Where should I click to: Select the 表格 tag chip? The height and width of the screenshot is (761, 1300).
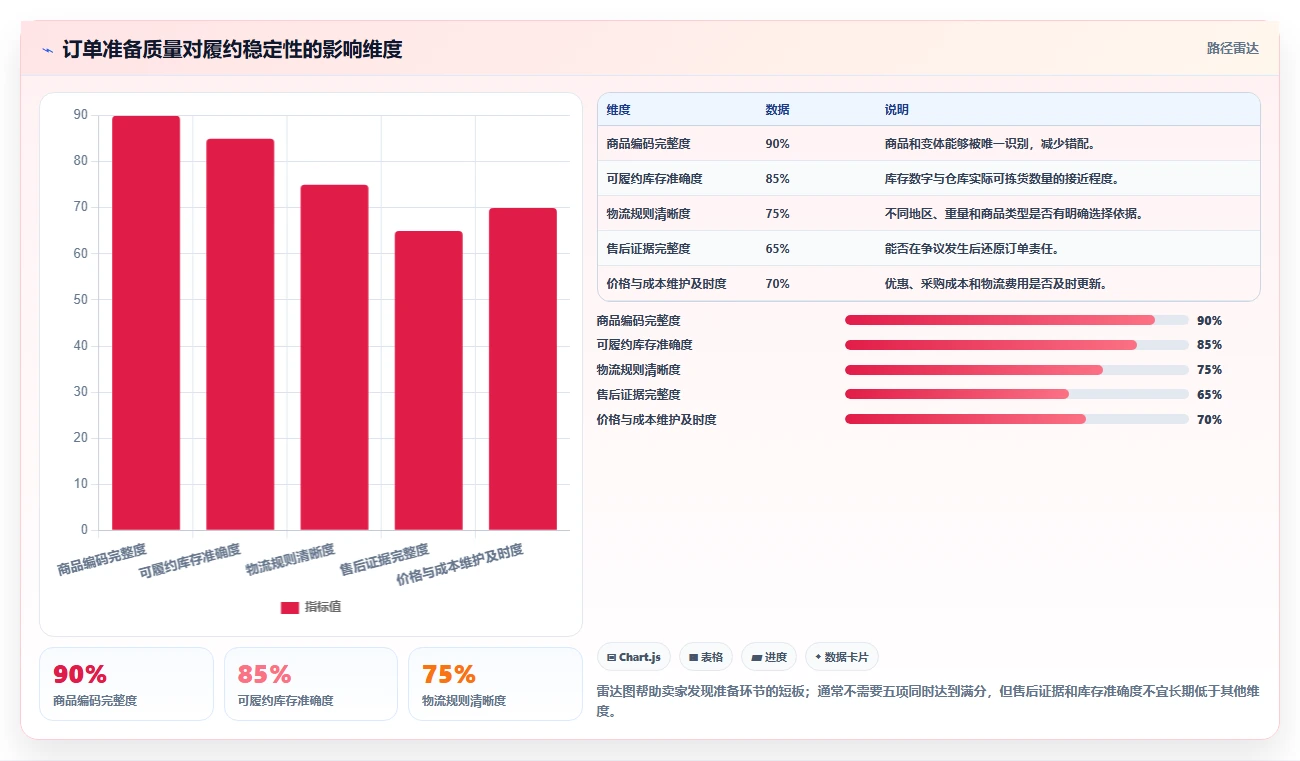point(705,657)
